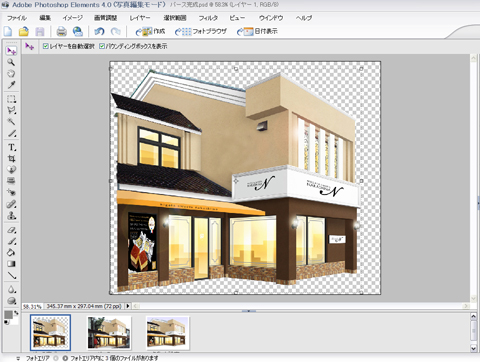Select the Paint Bucket tool
Image resolution: width=480 pixels, height=362 pixels.
tap(11, 252)
